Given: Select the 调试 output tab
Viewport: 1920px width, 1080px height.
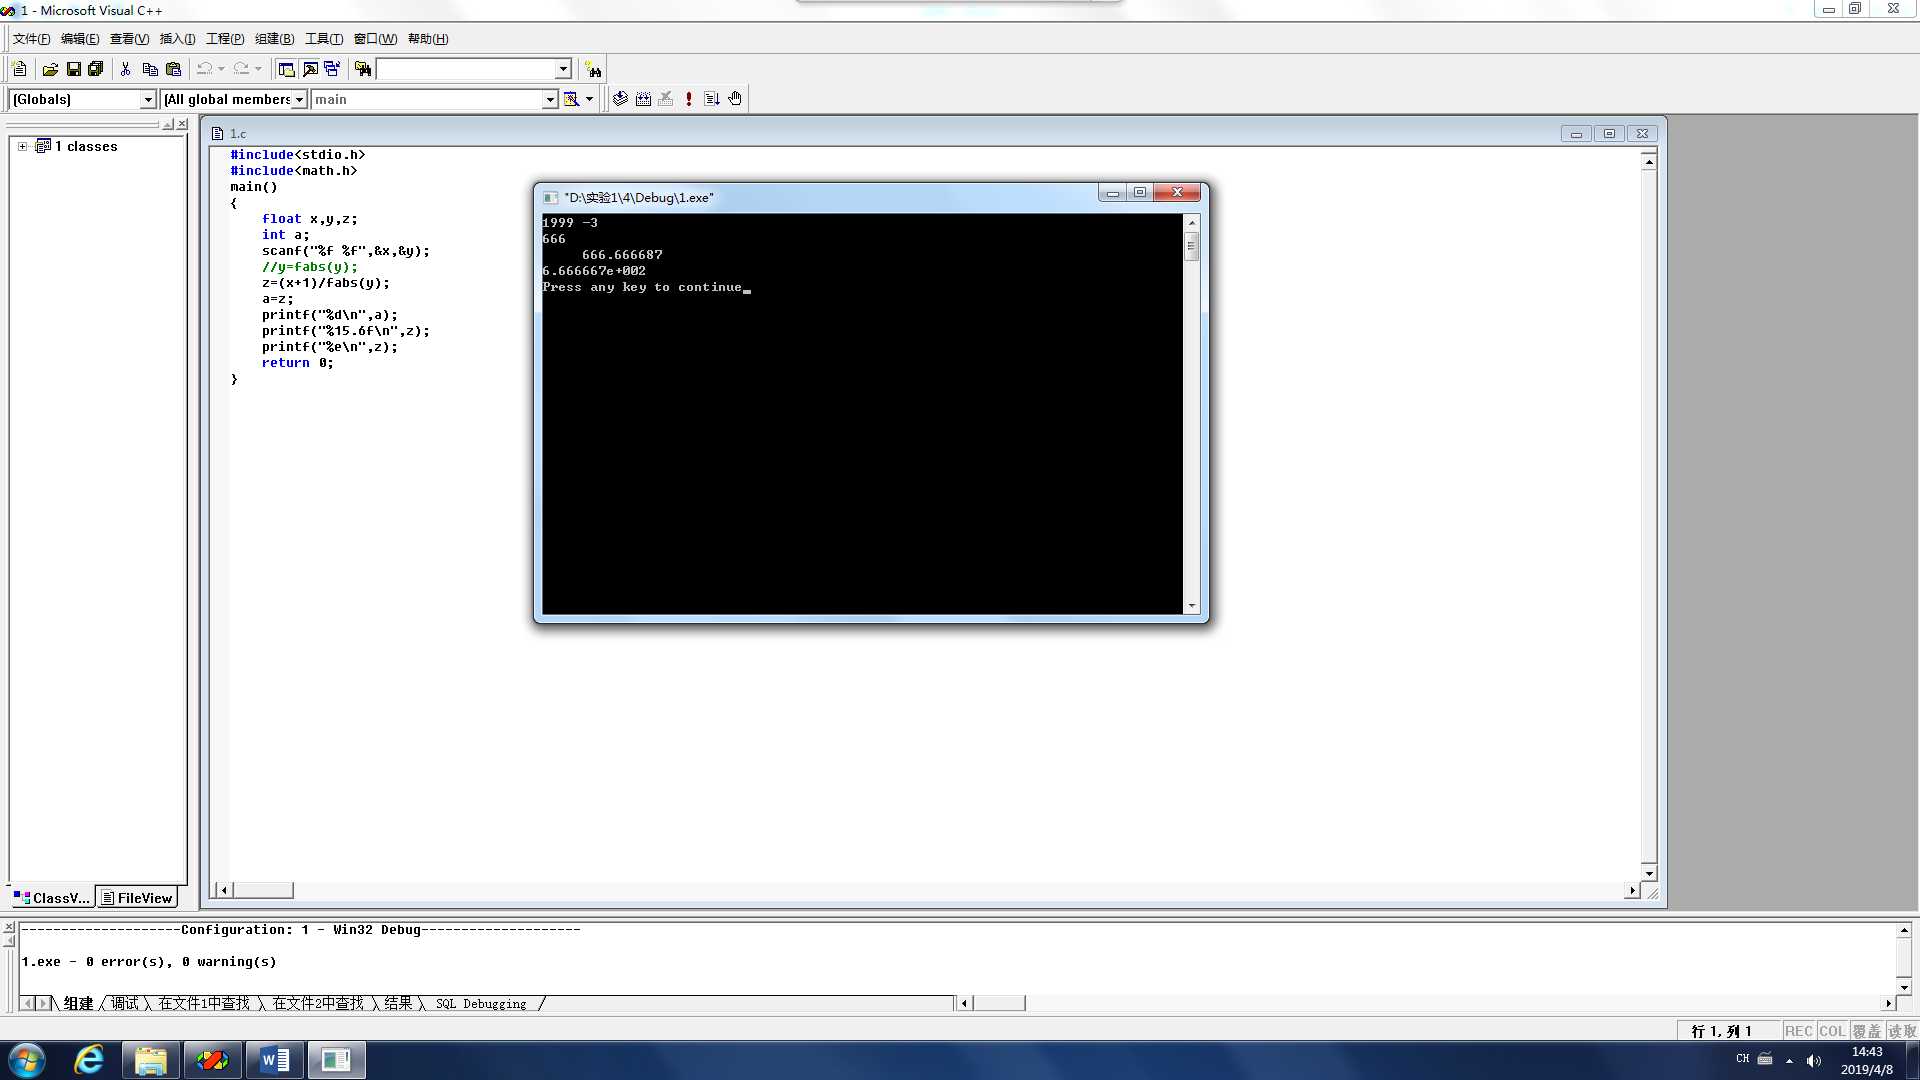Looking at the screenshot, I should (x=125, y=1003).
